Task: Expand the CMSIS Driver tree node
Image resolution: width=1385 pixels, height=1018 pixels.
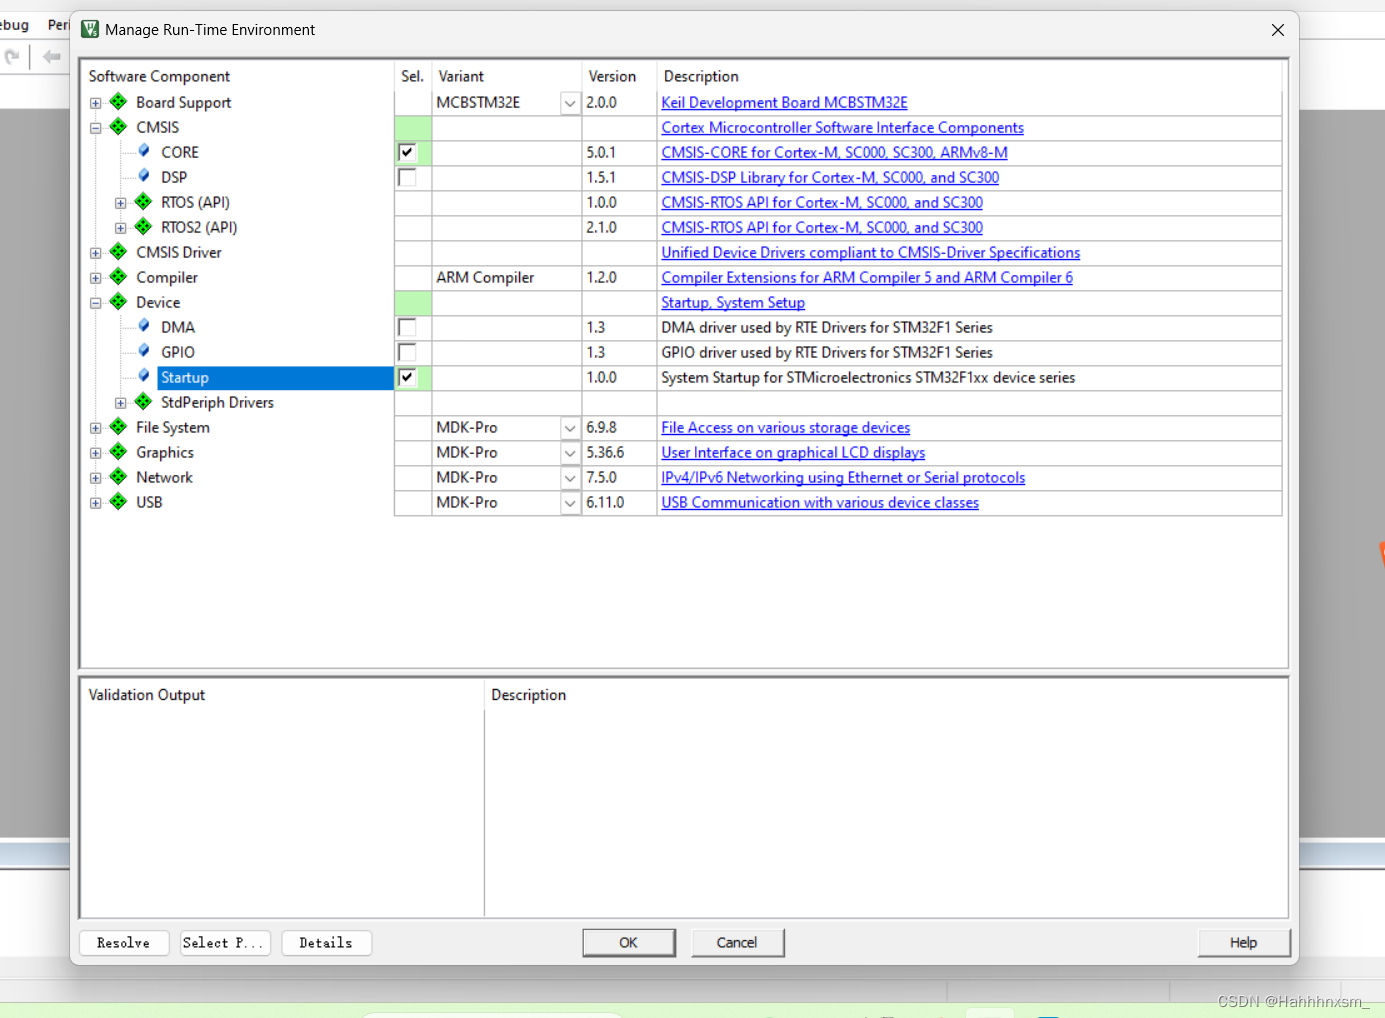Action: [96, 253]
